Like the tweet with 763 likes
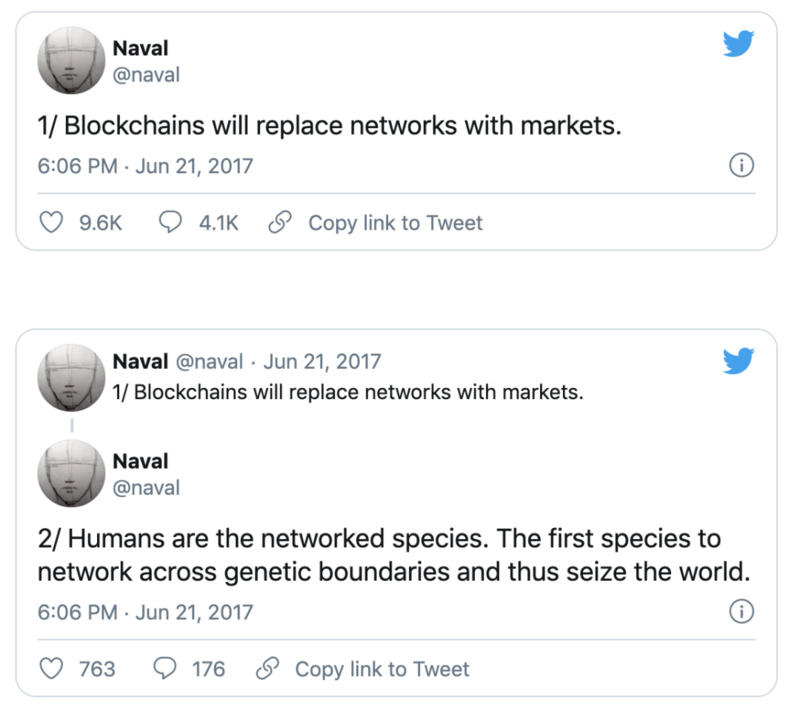Image resolution: width=800 pixels, height=711 pixels. [x=50, y=668]
